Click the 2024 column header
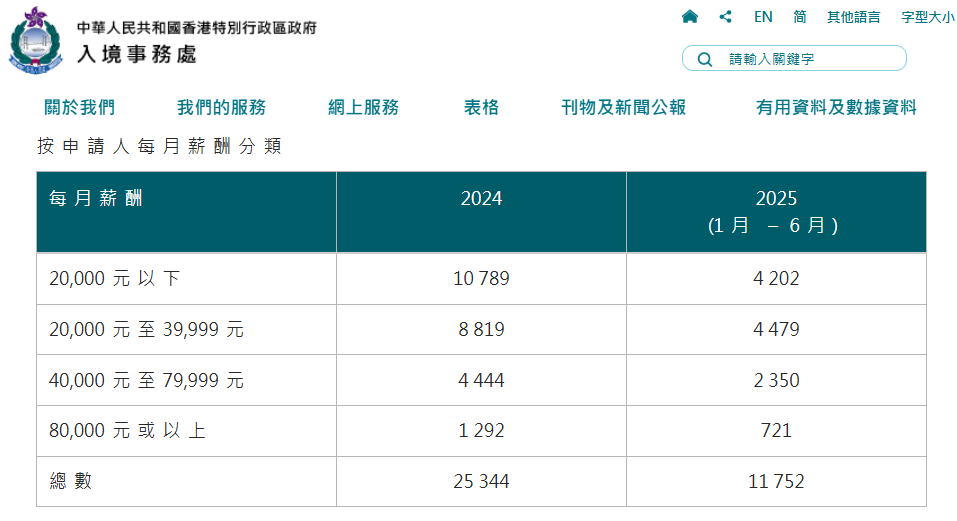Screen dimensions: 957x521 tap(481, 199)
